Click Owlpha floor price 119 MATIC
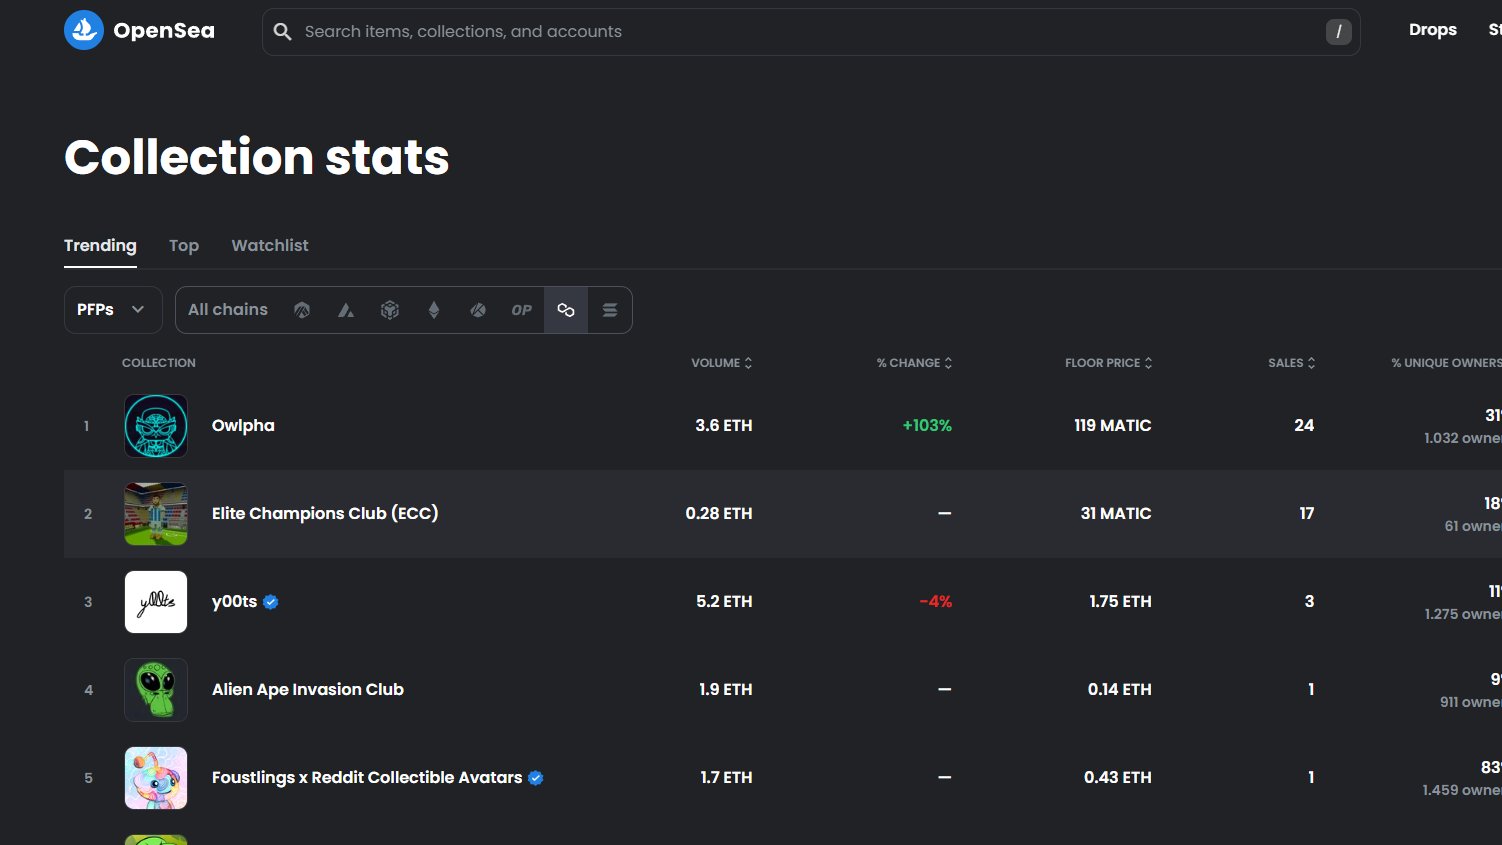Screen dimensions: 1502x845 tap(1113, 426)
